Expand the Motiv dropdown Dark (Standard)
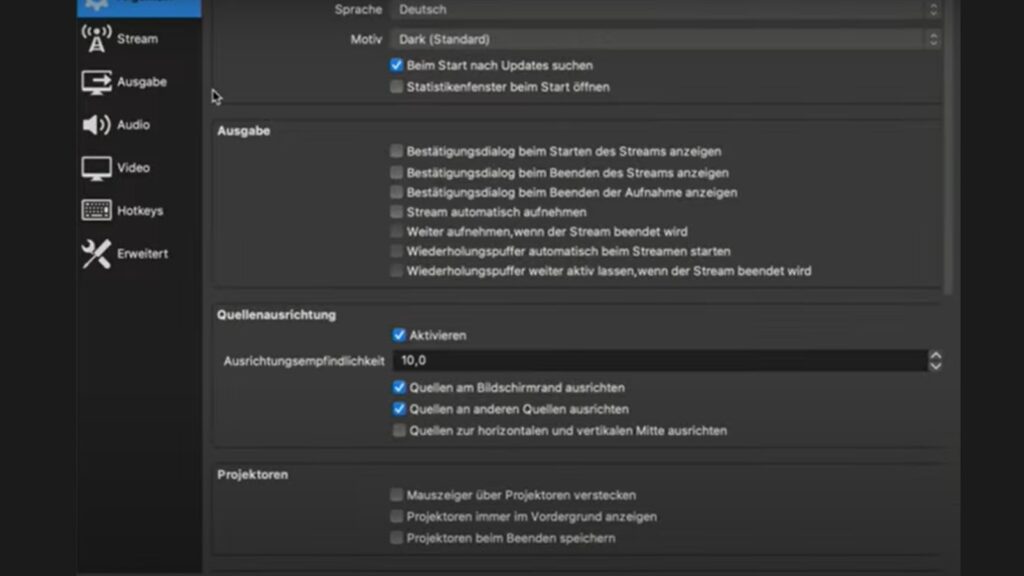 667,40
